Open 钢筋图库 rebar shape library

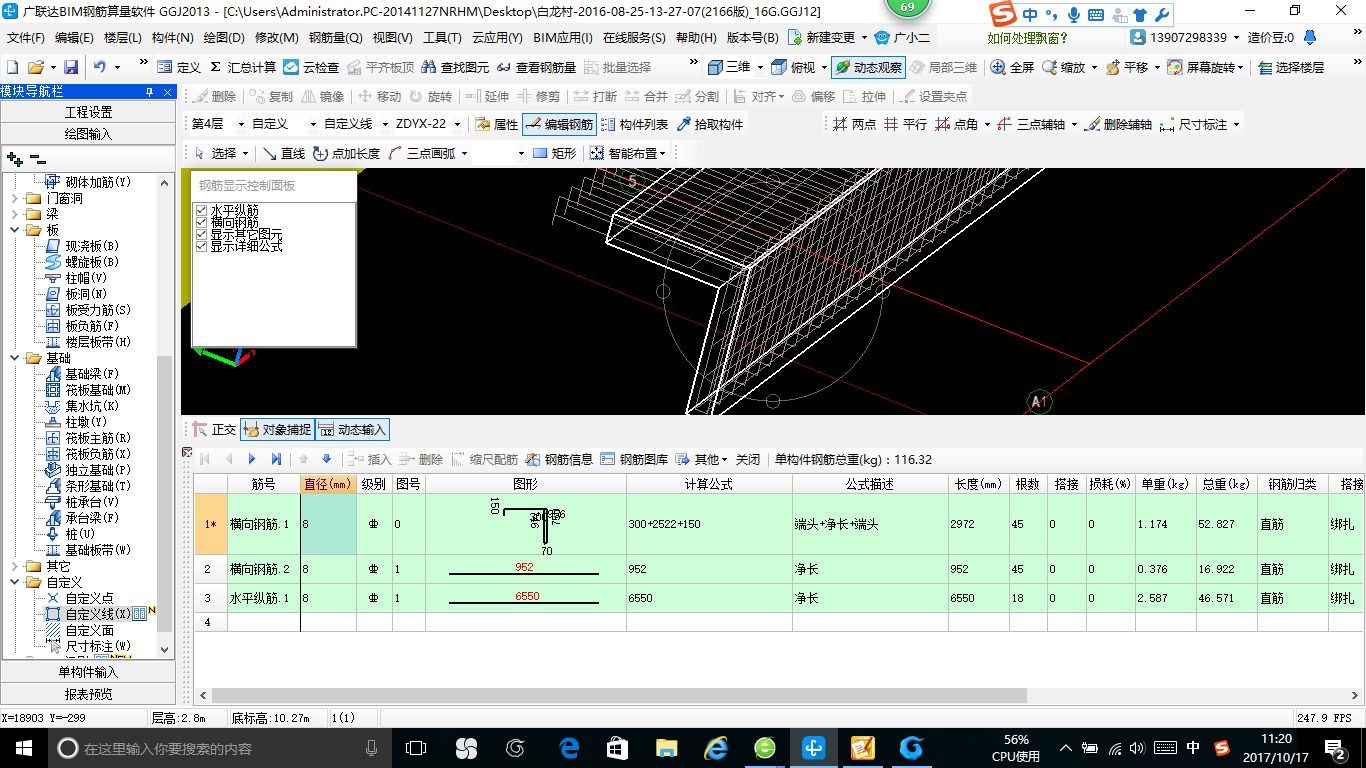click(634, 459)
